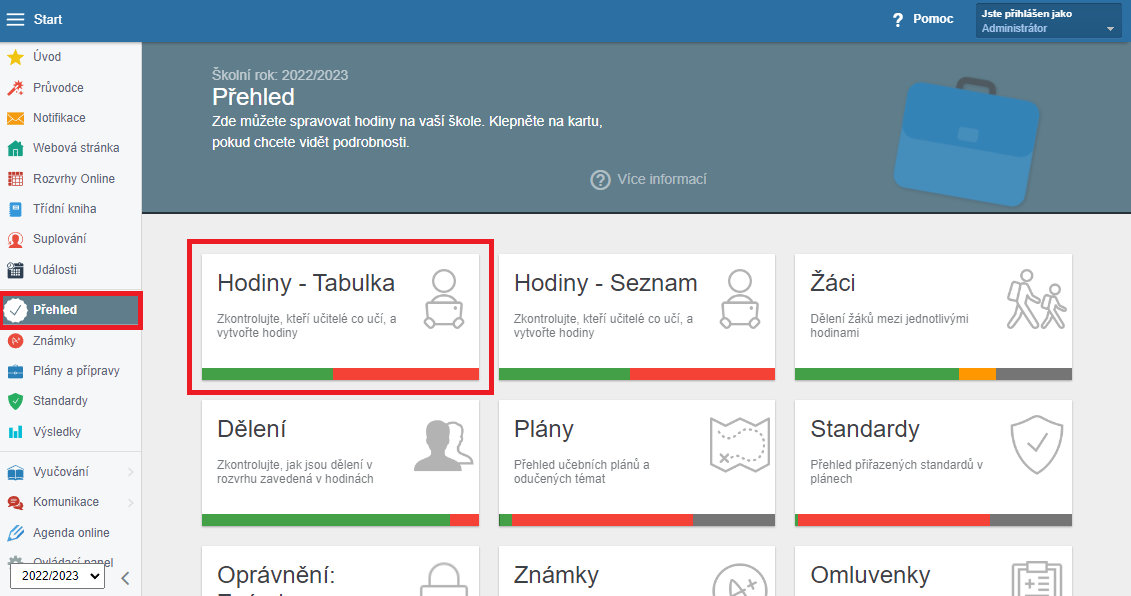Open Události in the sidebar
The image size is (1131, 596).
[55, 270]
